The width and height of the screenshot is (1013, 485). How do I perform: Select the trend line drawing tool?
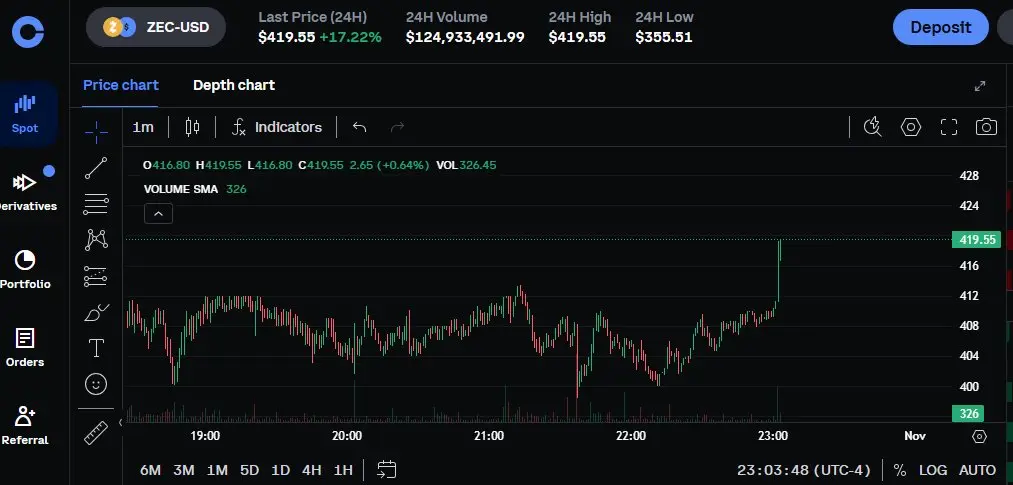click(x=96, y=168)
